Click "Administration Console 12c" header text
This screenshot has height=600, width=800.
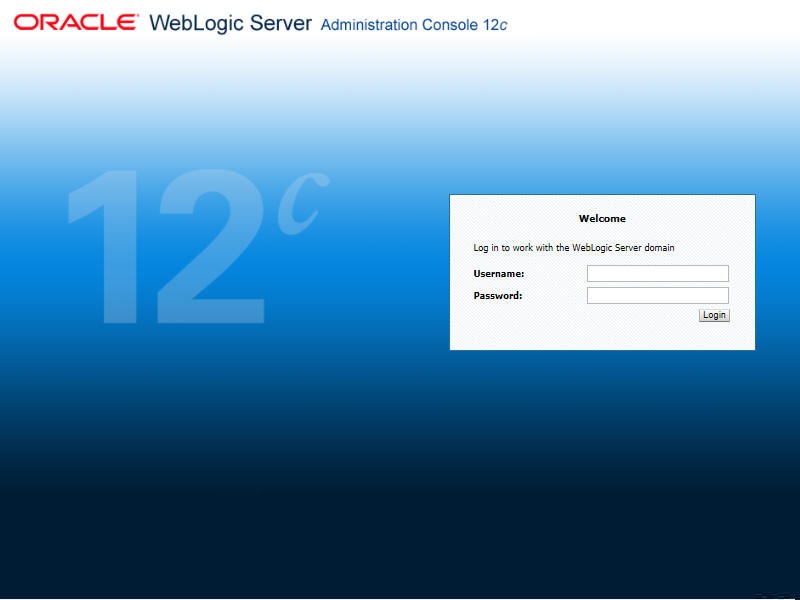414,25
